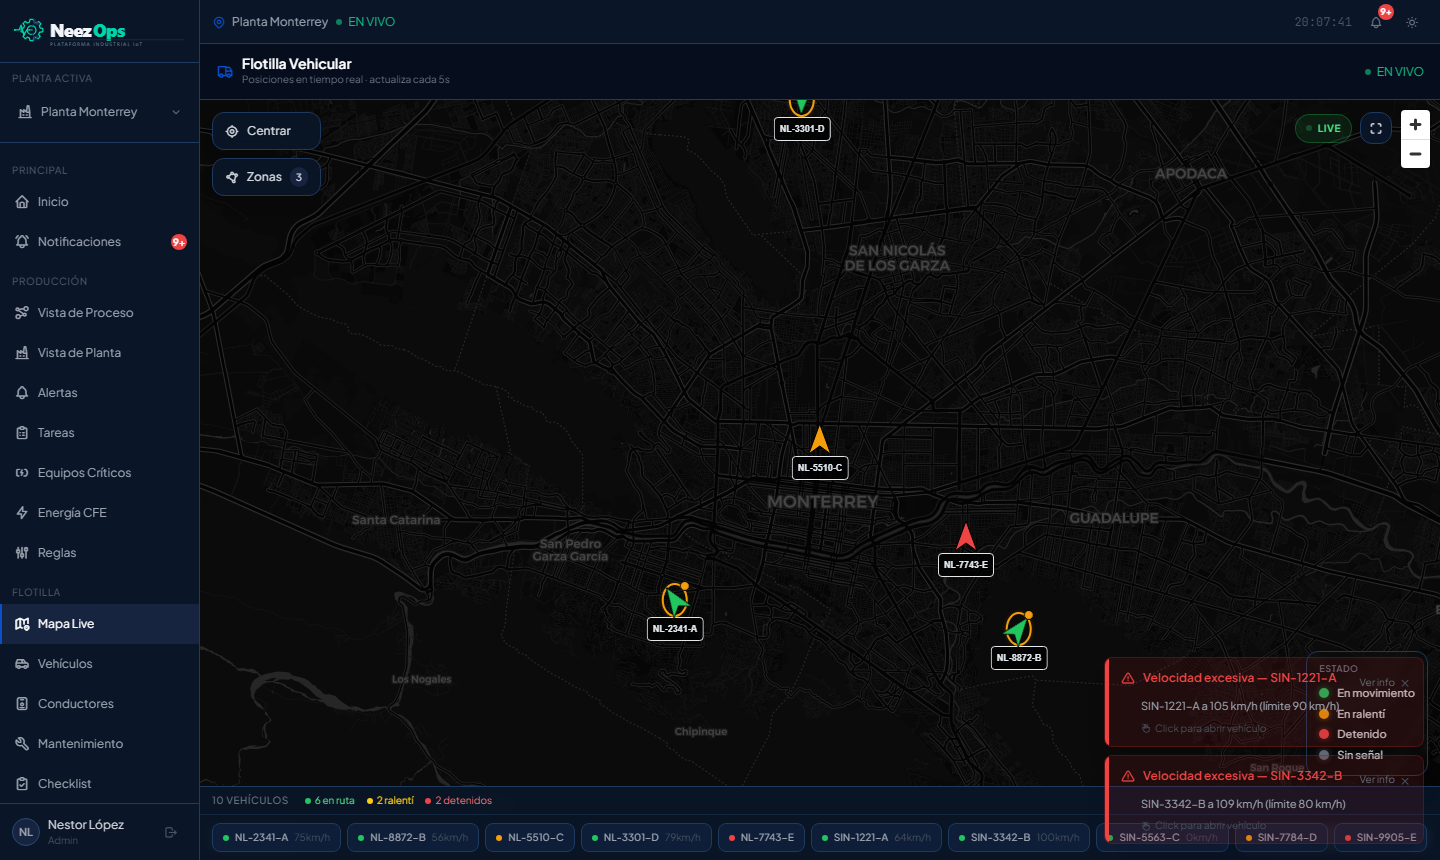Open Alertas section
This screenshot has width=1440, height=860.
pos(99,393)
